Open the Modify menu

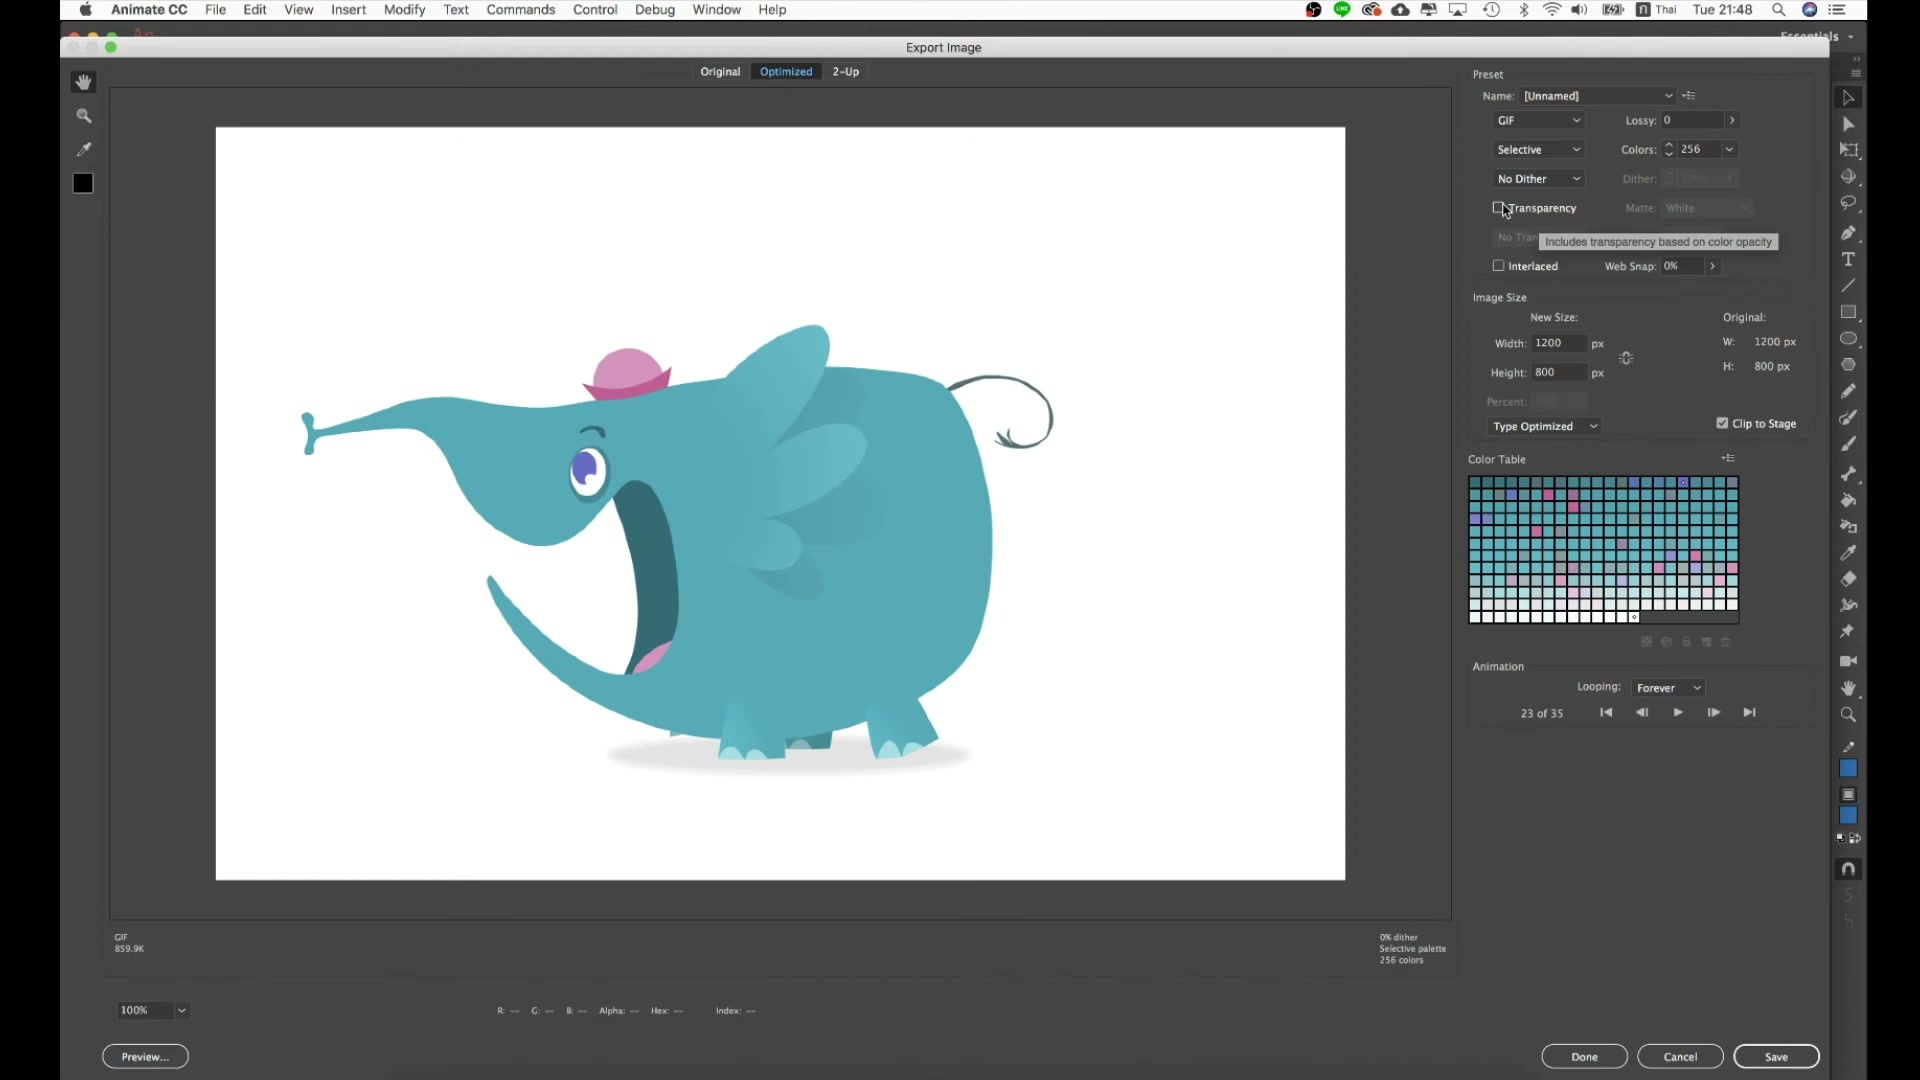(404, 10)
